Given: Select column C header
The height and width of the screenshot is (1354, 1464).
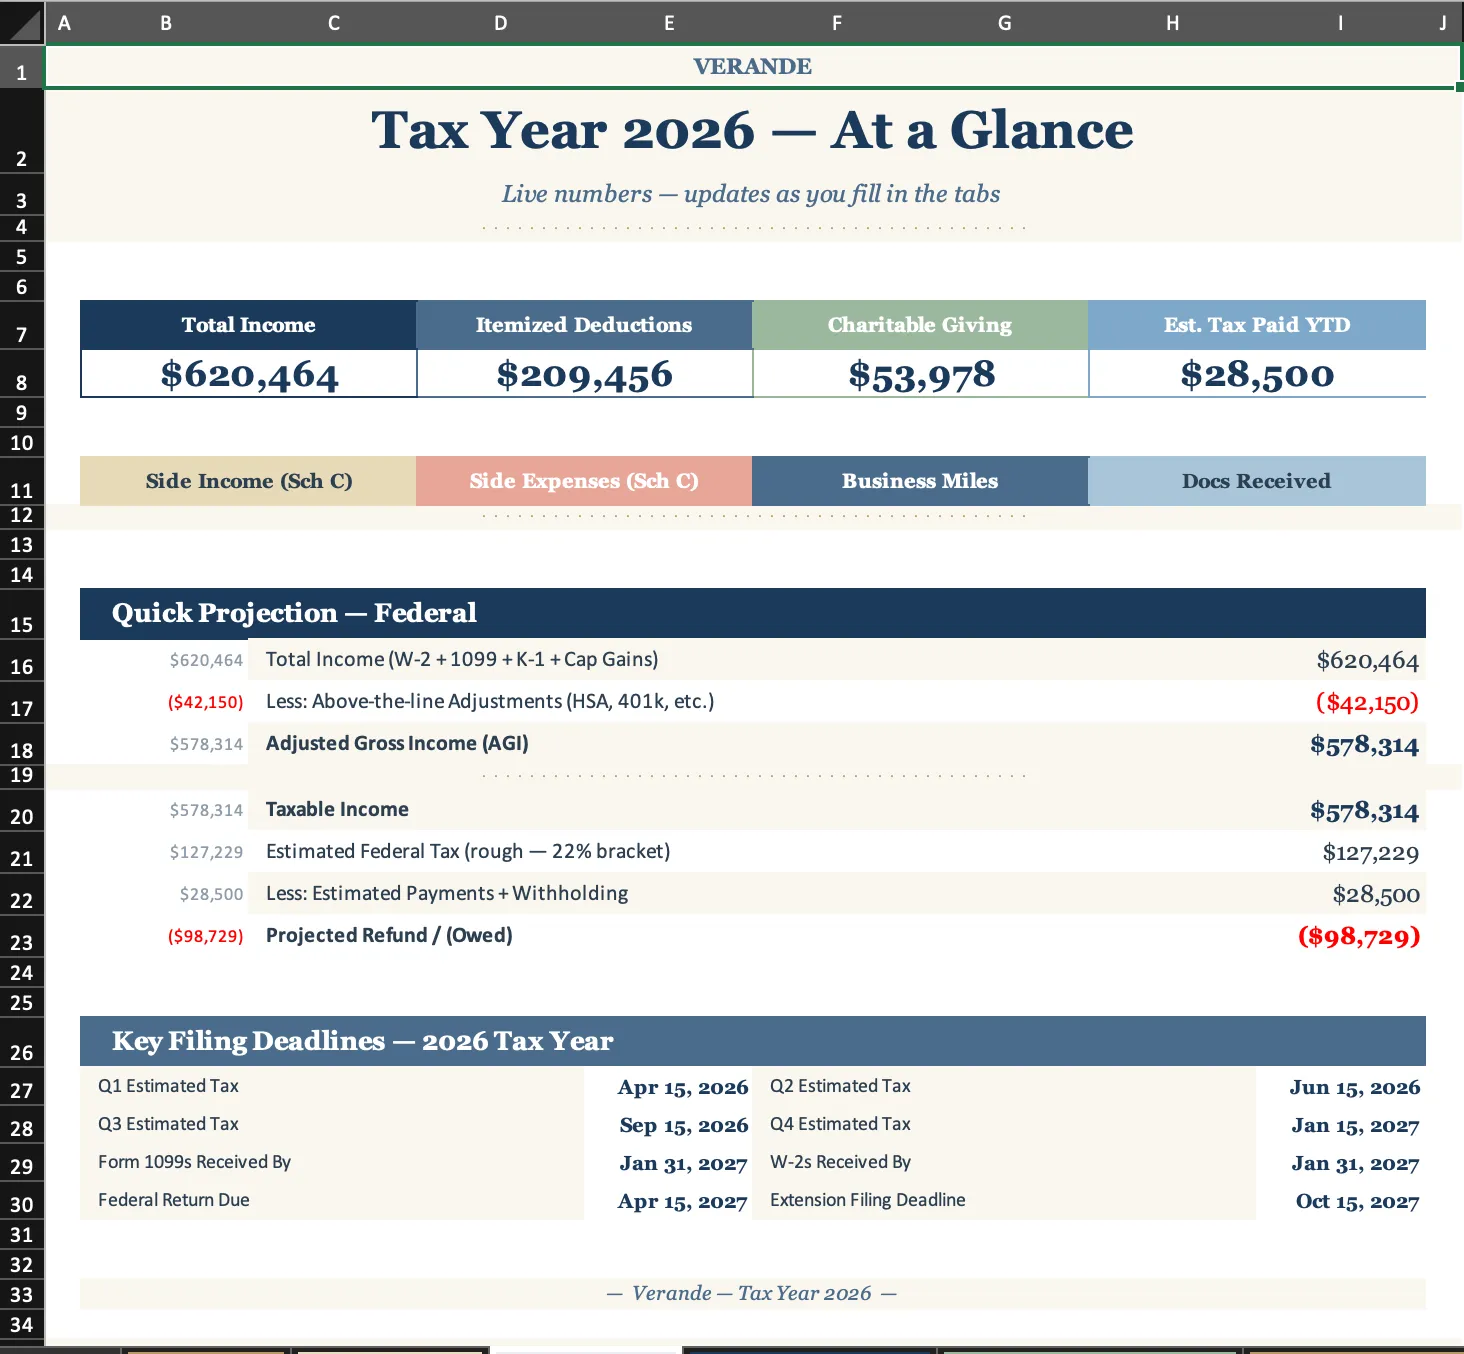Looking at the screenshot, I should pyautogui.click(x=334, y=23).
